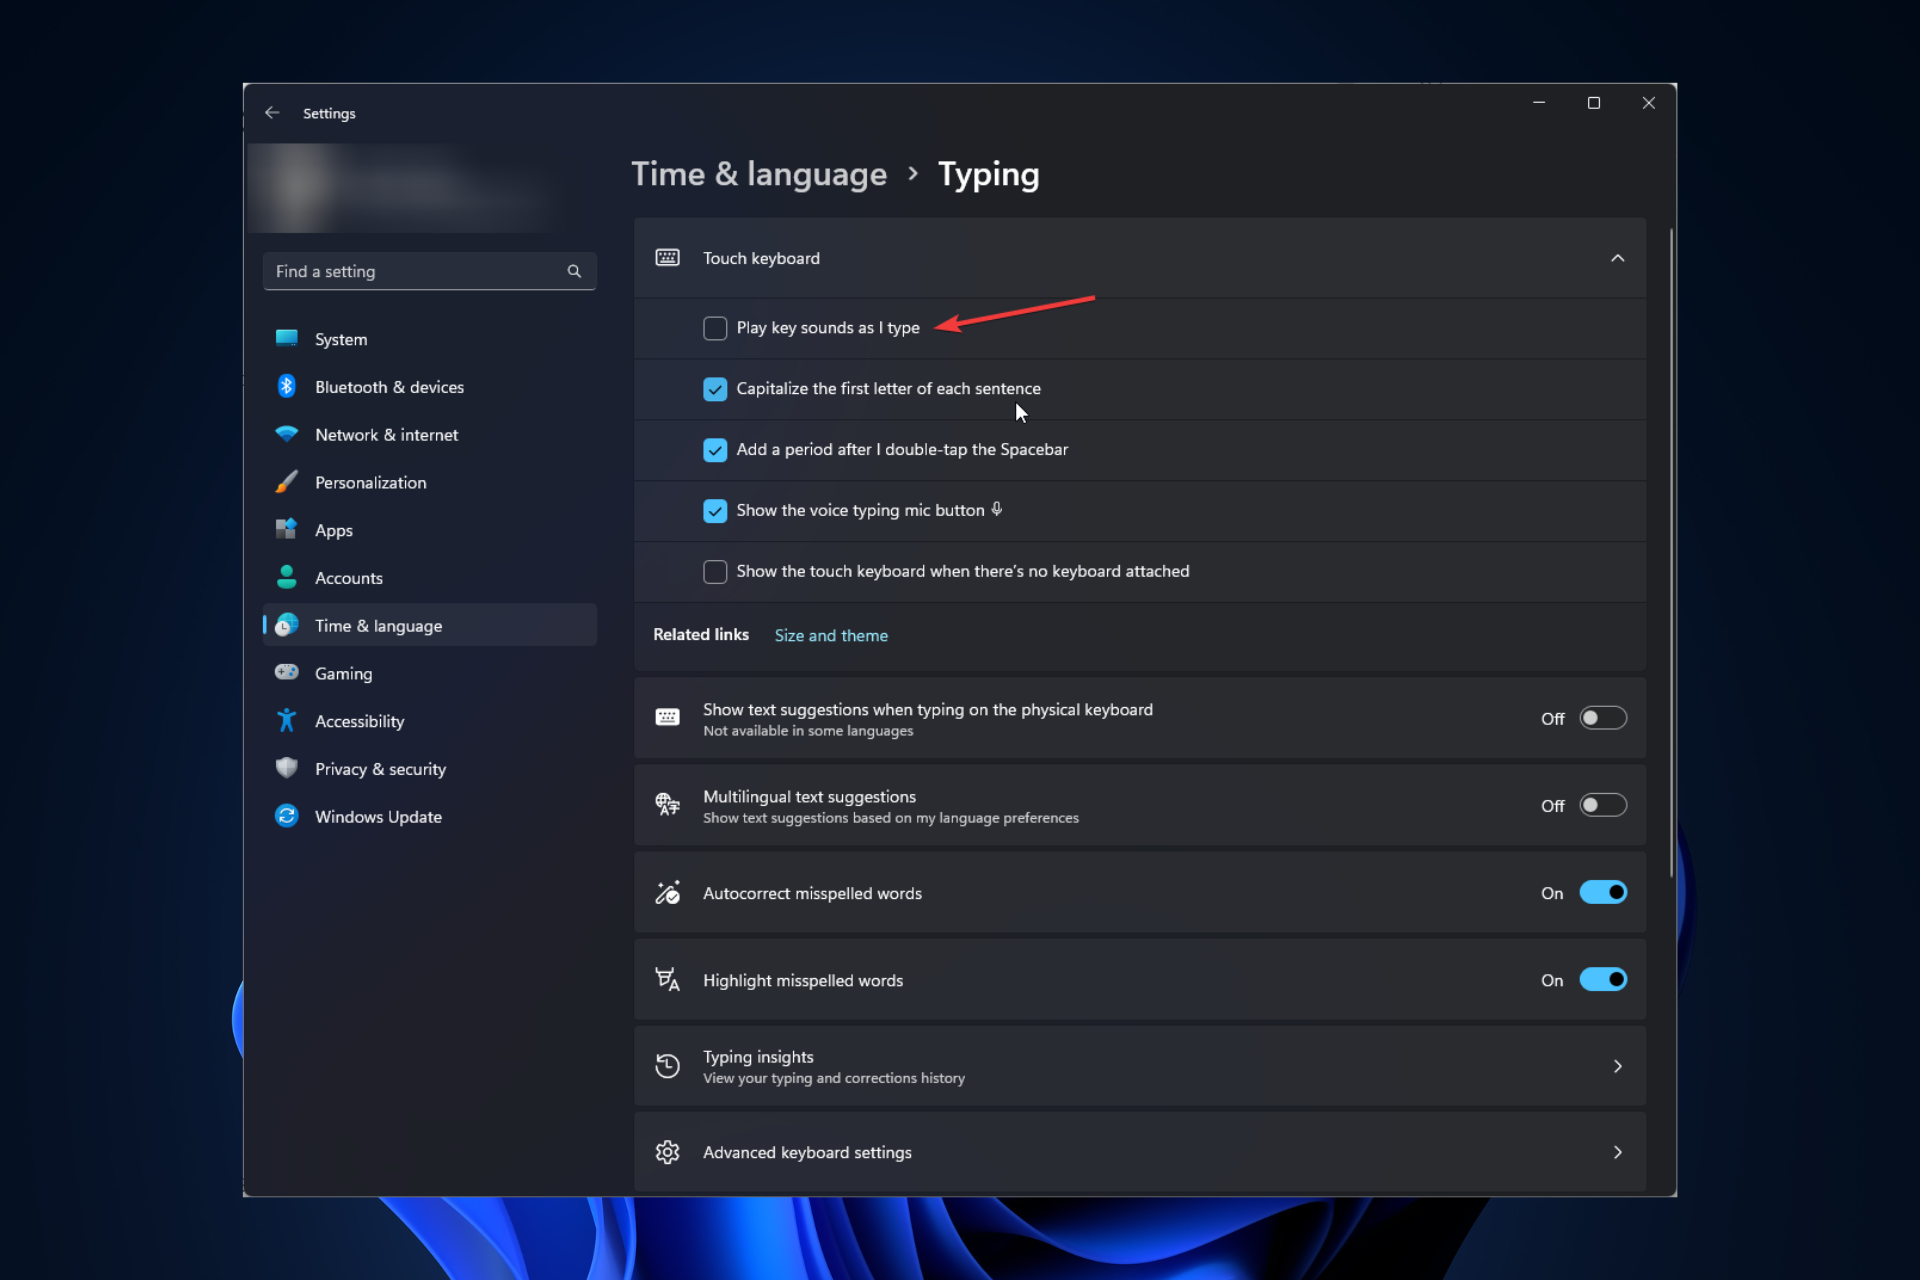Click the back navigation button
The height and width of the screenshot is (1280, 1920).
(273, 113)
